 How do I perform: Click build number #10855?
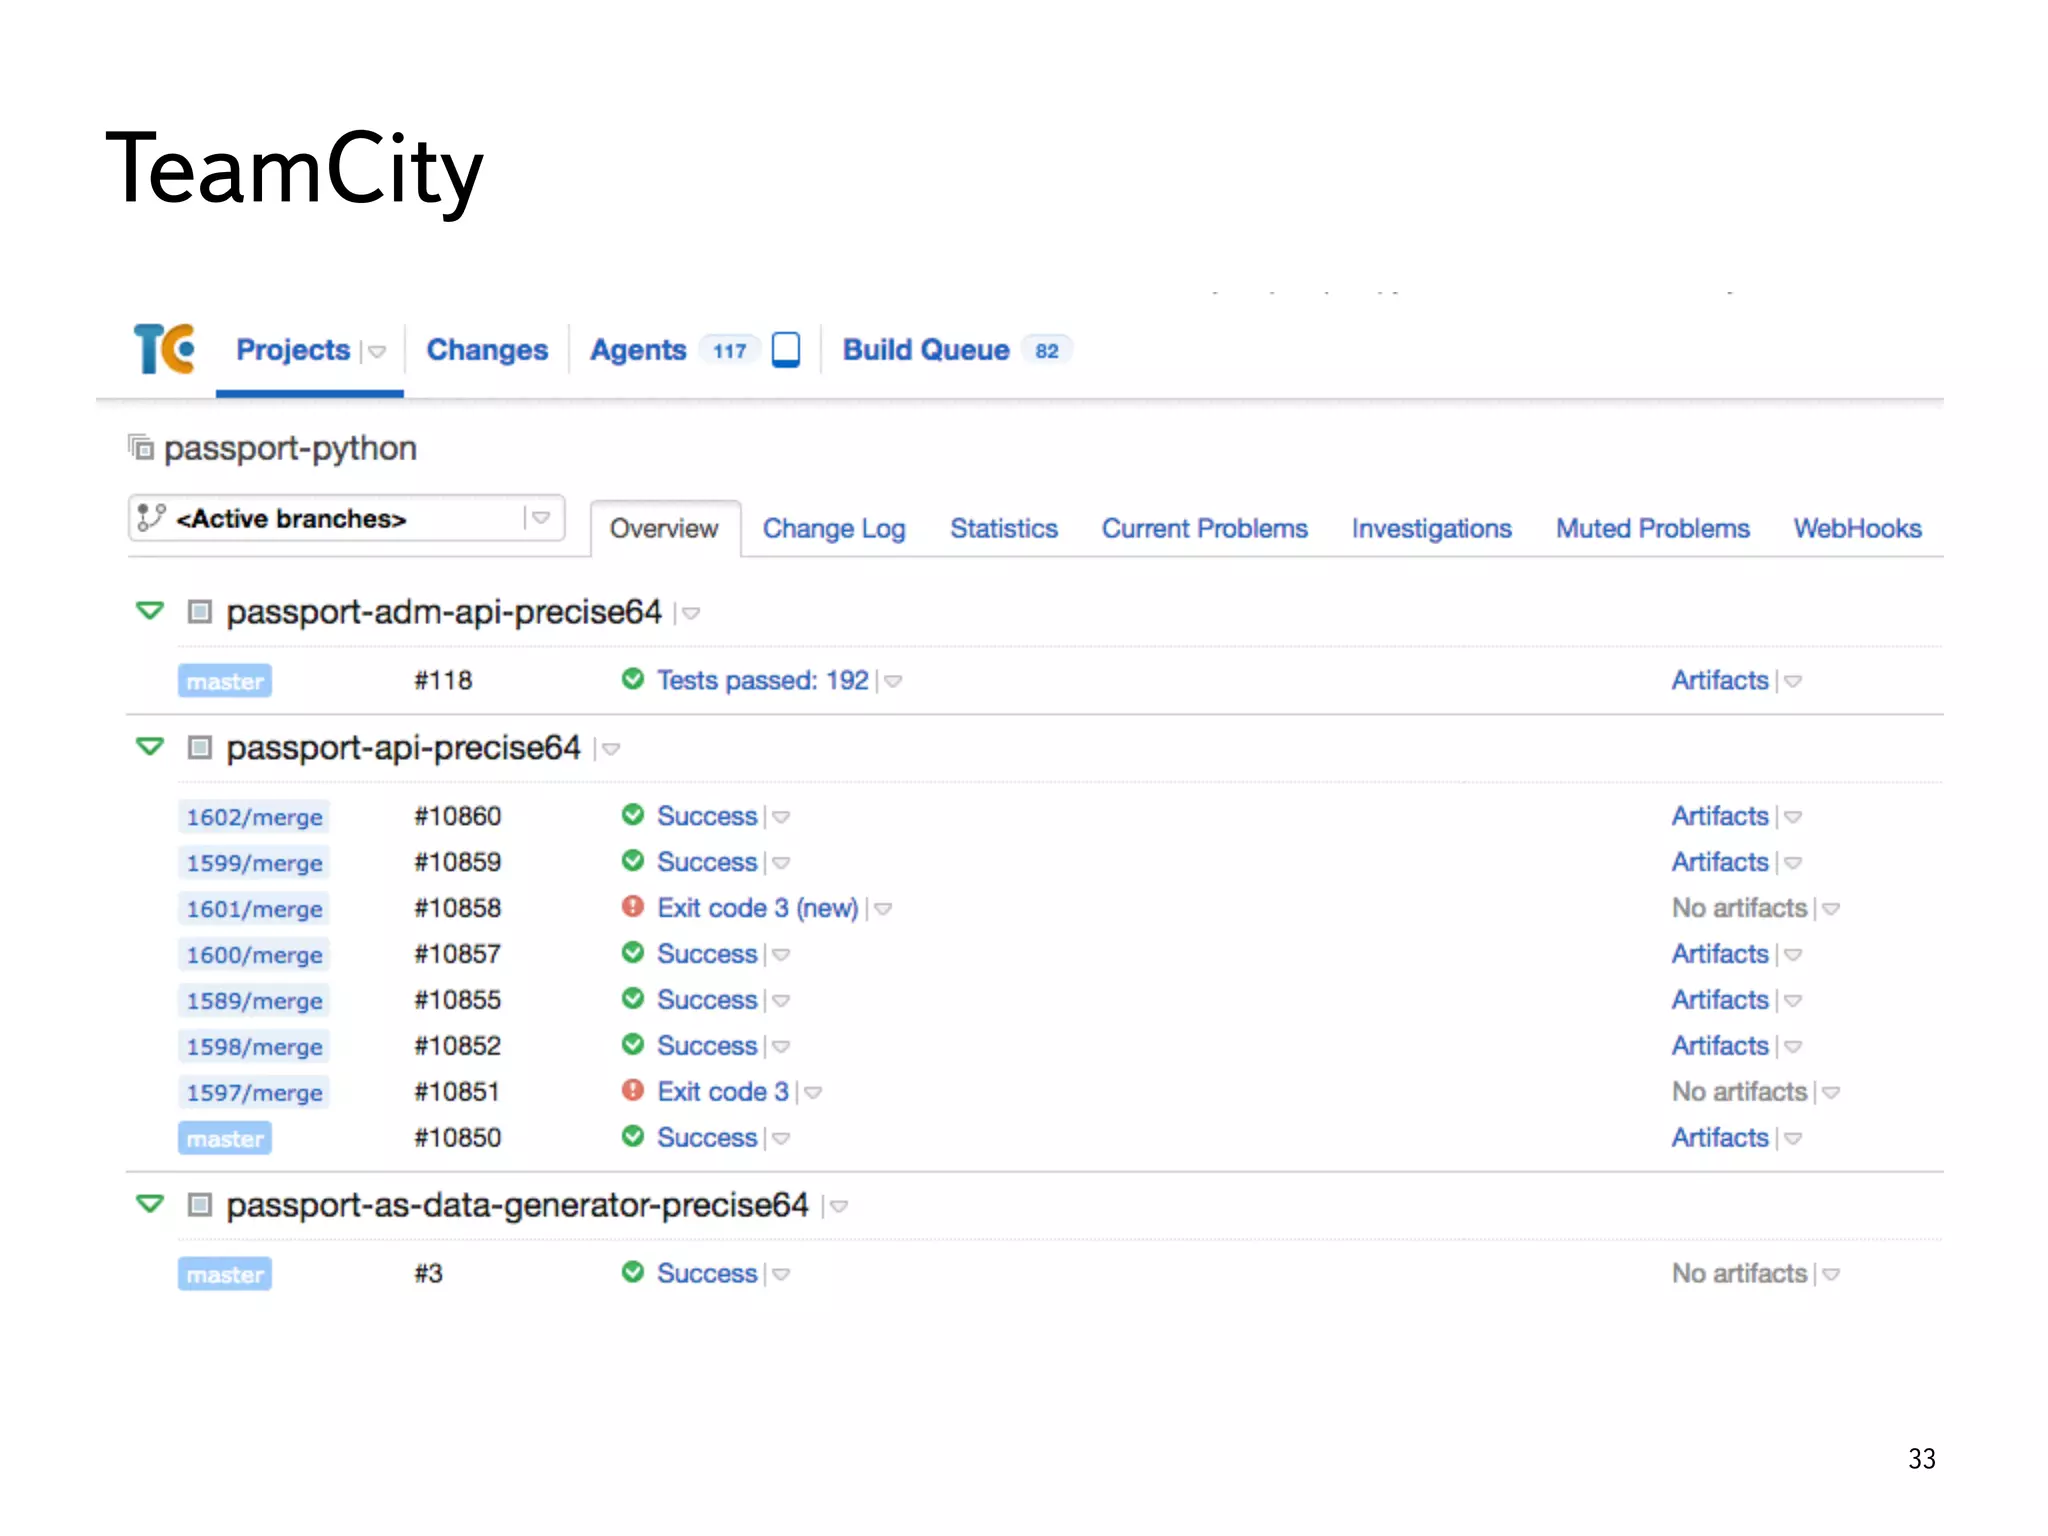(458, 1000)
